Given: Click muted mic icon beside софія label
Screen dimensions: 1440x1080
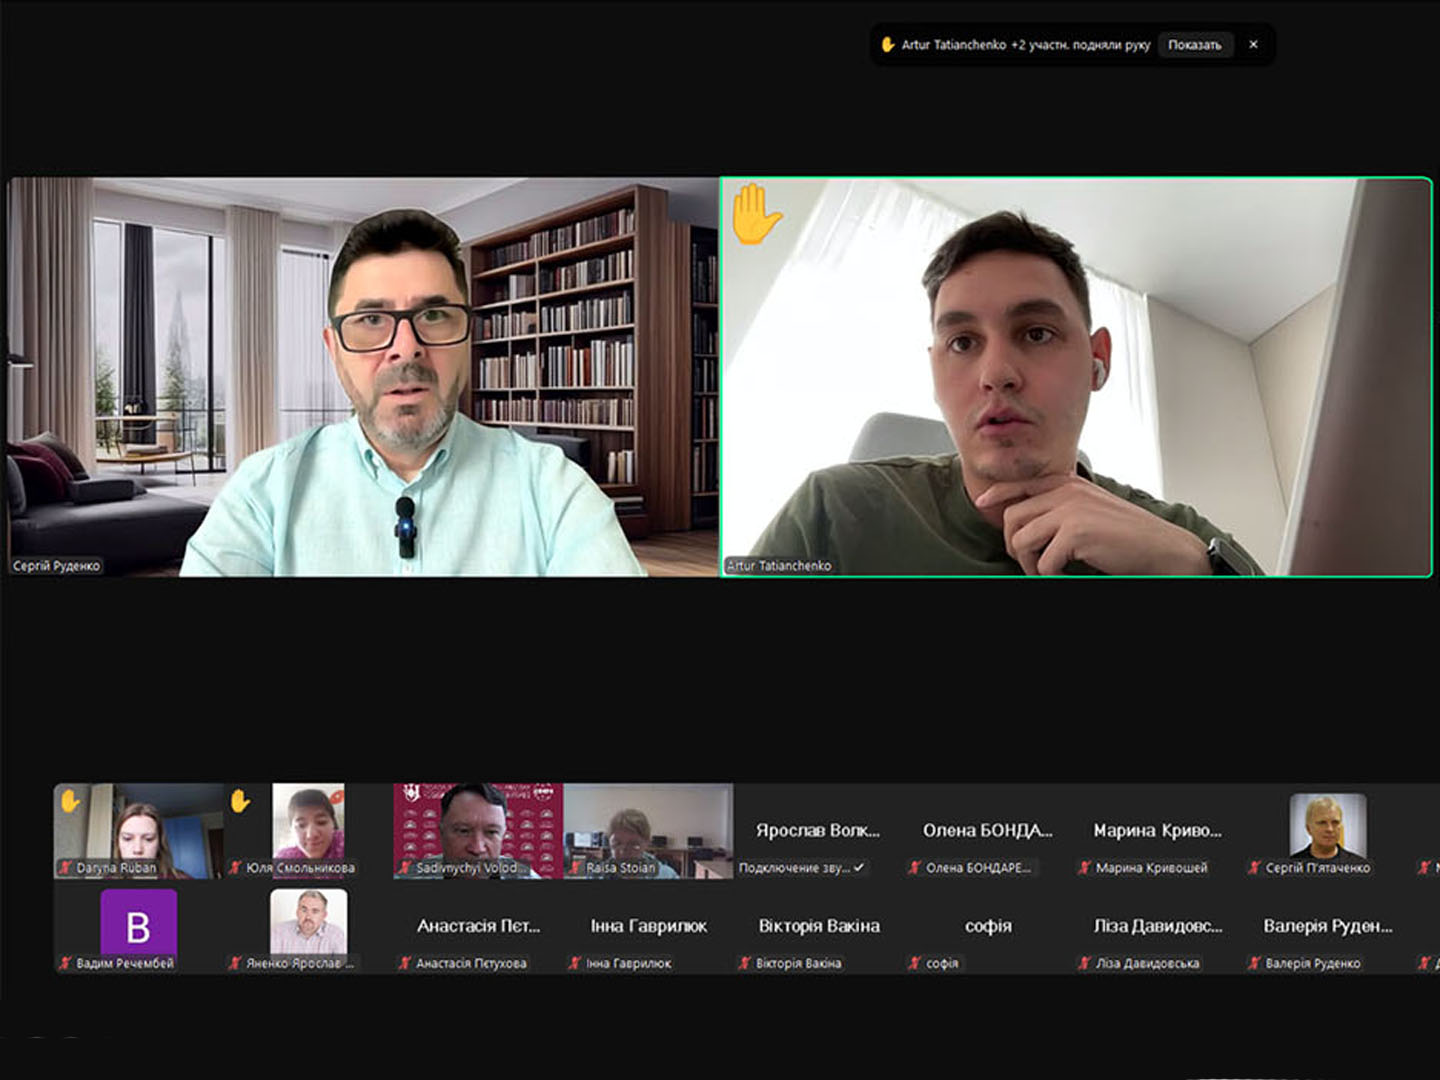Looking at the screenshot, I should click(914, 963).
